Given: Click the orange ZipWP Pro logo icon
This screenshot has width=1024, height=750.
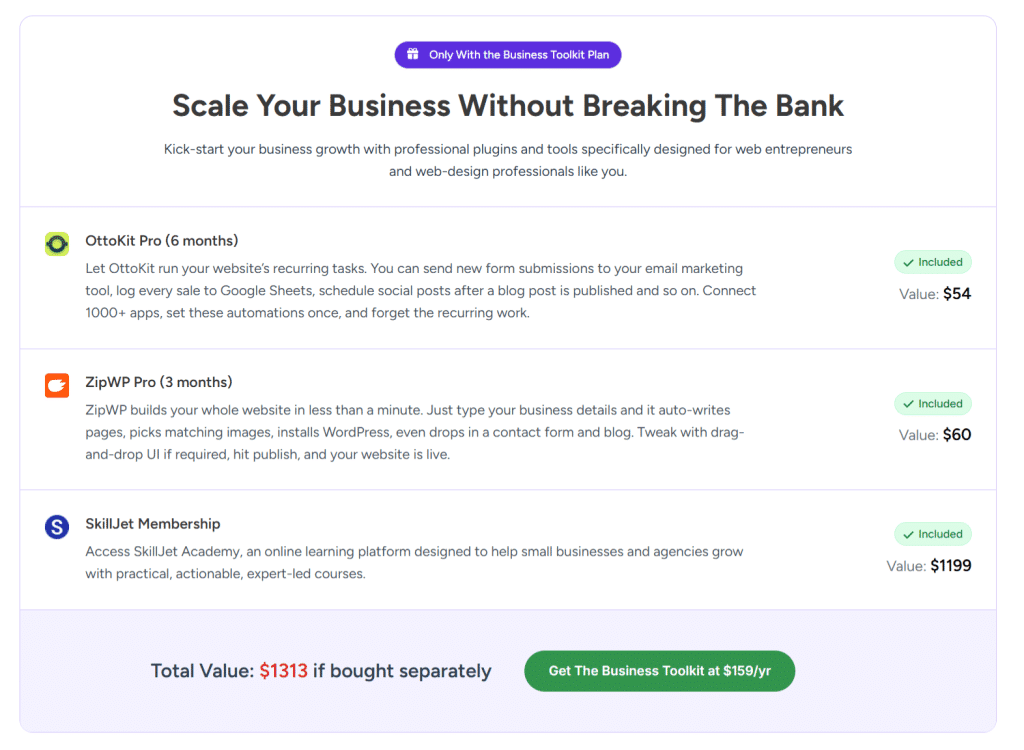Looking at the screenshot, I should (57, 385).
